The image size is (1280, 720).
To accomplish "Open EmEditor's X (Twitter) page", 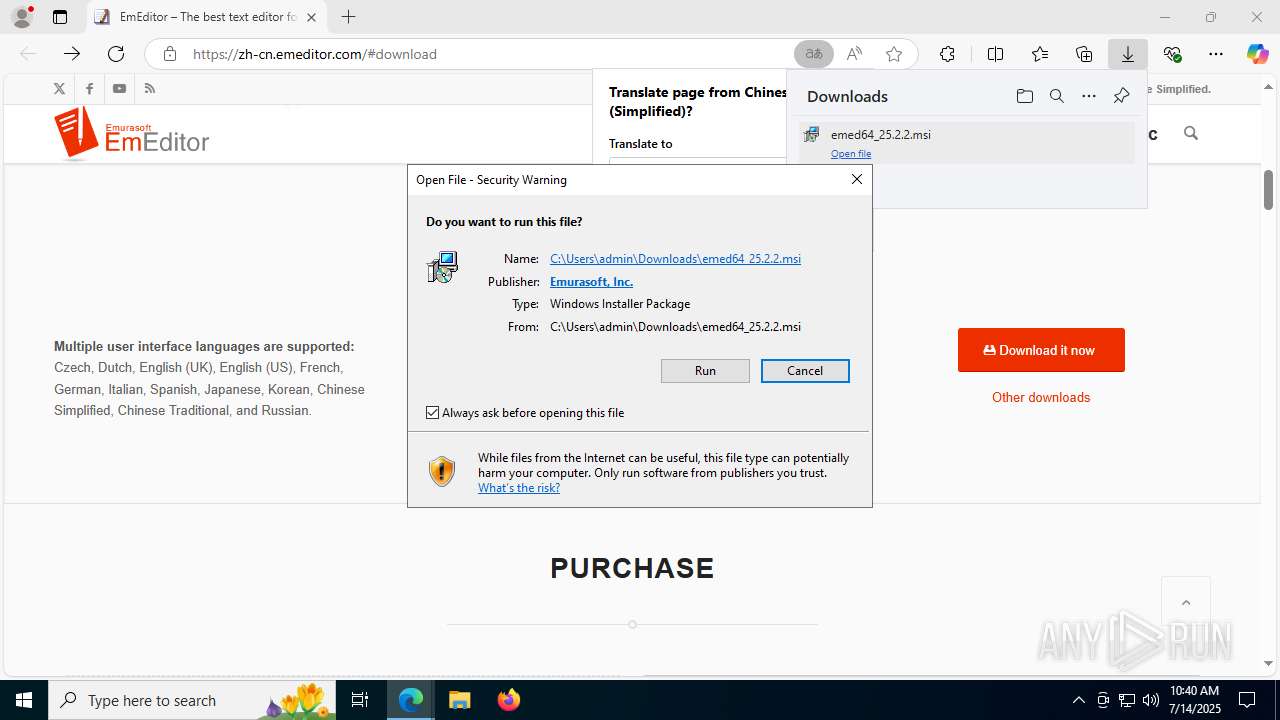I will pos(59,88).
